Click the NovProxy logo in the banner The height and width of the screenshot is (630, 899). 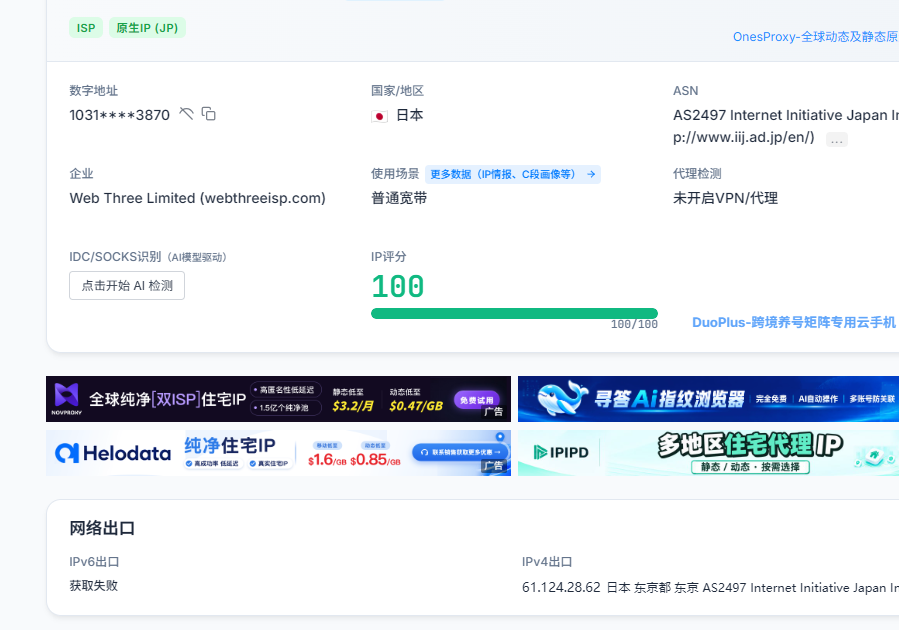pos(67,398)
